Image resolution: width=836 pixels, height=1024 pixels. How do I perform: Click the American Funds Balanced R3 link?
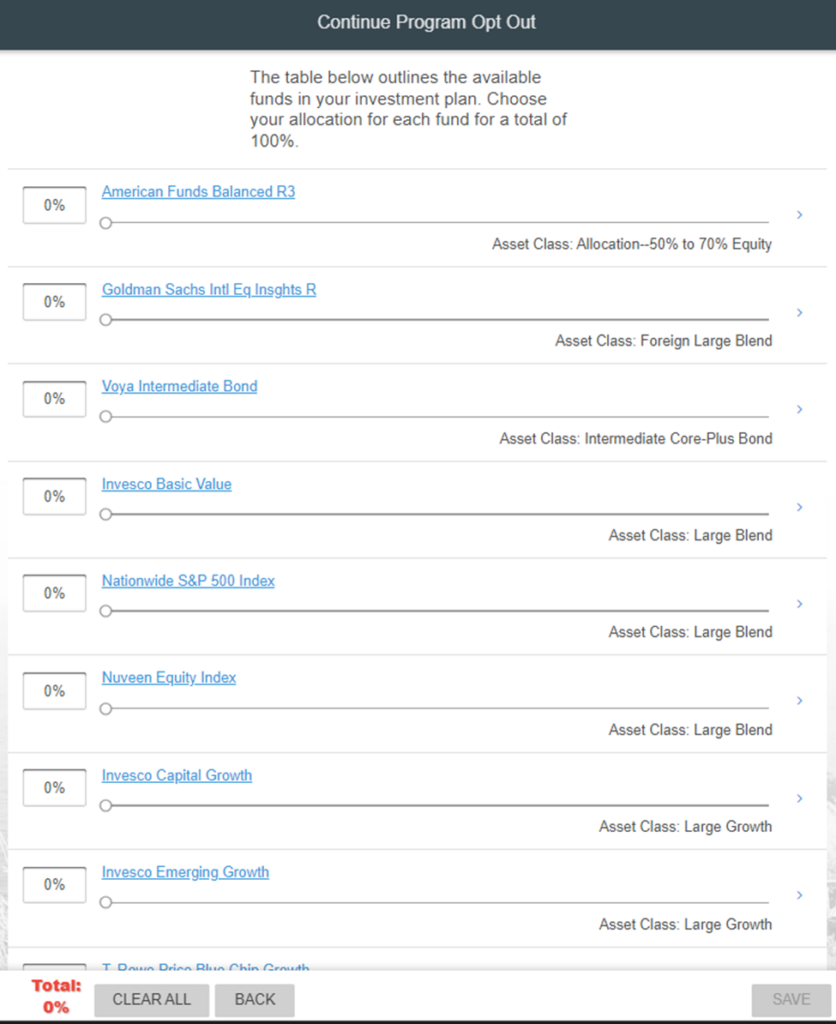point(198,192)
